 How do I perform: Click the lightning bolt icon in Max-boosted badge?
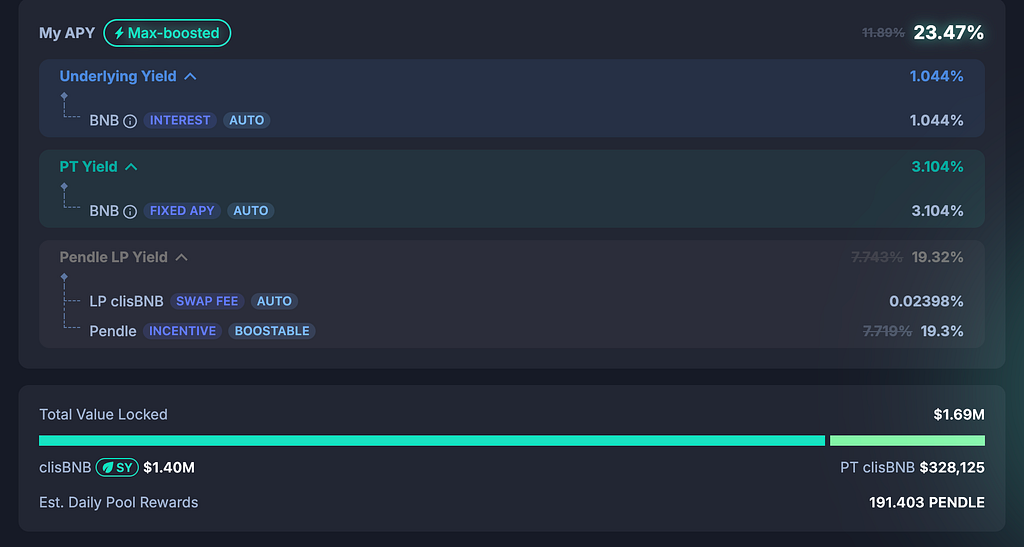pos(119,33)
